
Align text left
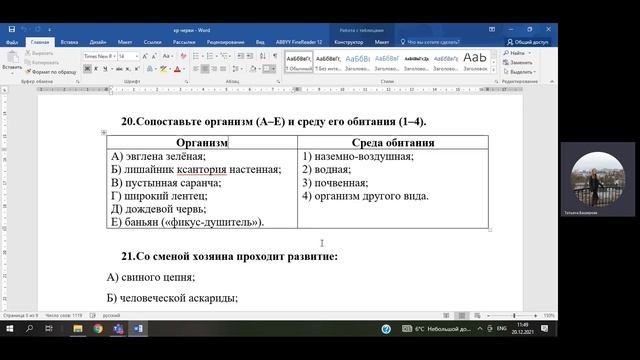tap(196, 69)
